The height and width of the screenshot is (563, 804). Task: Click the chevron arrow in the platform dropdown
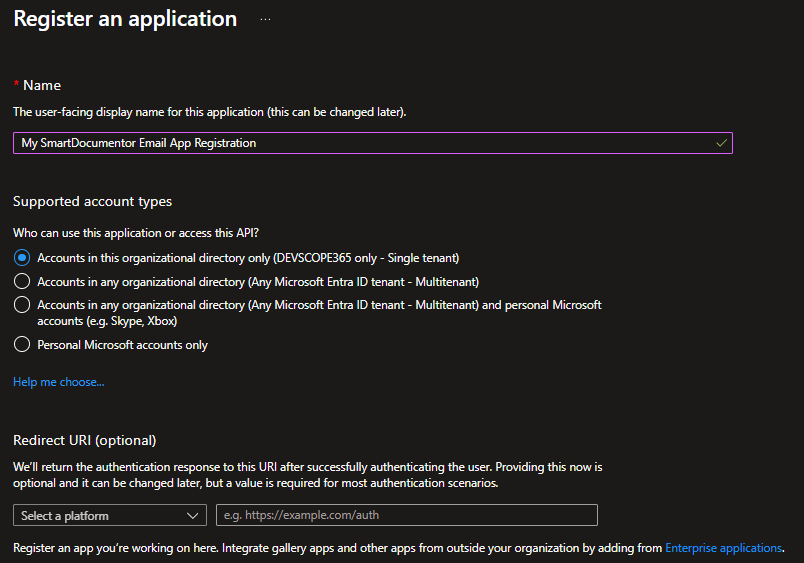(x=193, y=516)
